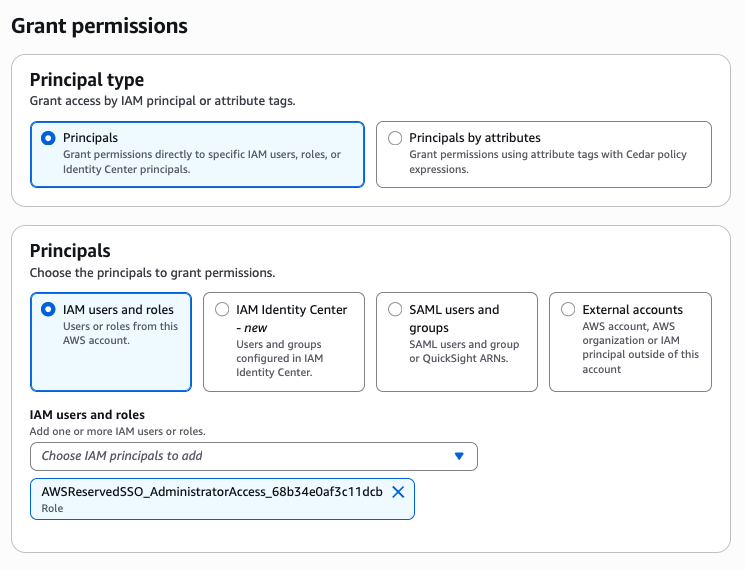Select Principals by attributes radio button
745x570 pixels.
[x=395, y=139]
